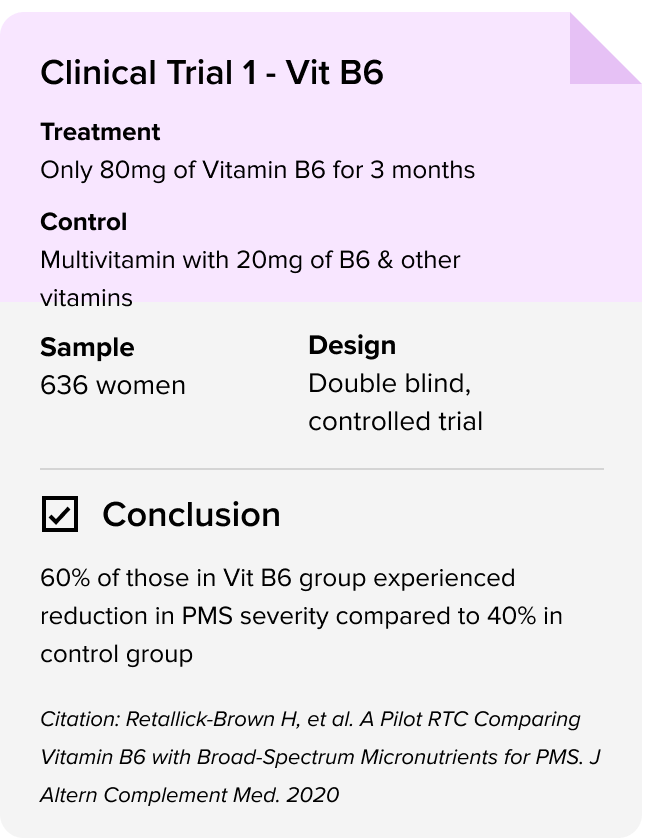Click the Treatment heading
The height and width of the screenshot is (838, 652).
(x=100, y=132)
